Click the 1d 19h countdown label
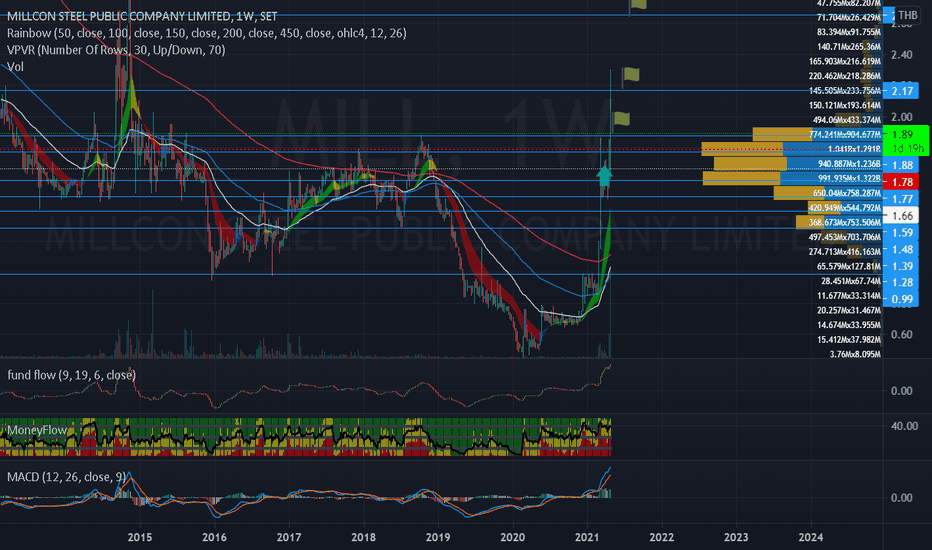This screenshot has height=550, width=932. click(x=908, y=148)
